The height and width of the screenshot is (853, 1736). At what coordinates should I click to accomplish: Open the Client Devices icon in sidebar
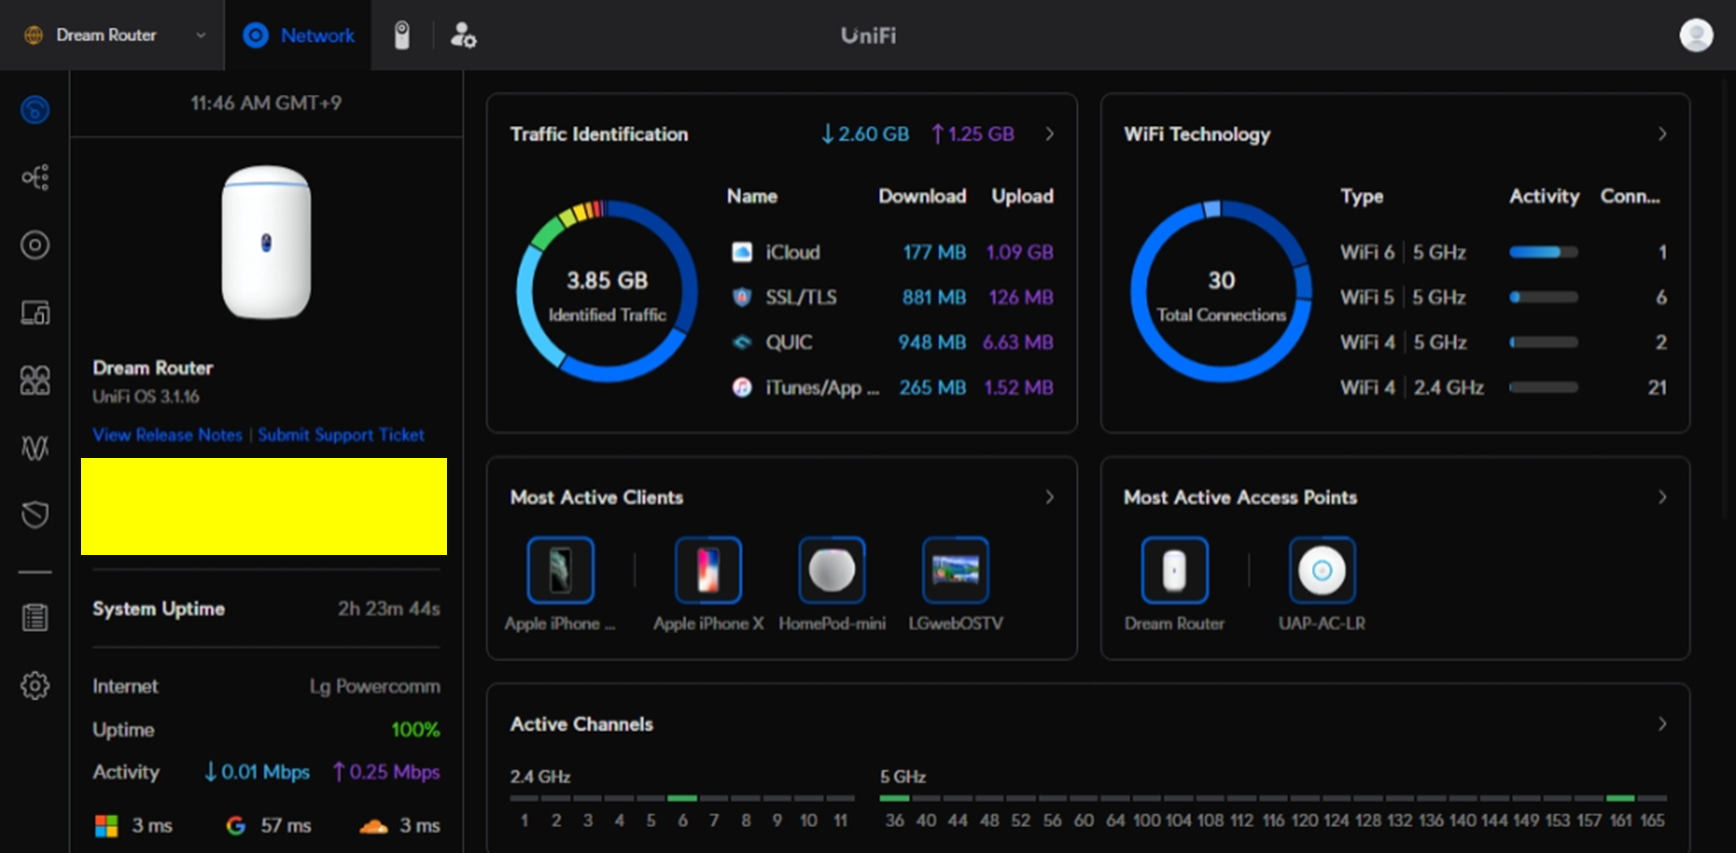coord(35,313)
